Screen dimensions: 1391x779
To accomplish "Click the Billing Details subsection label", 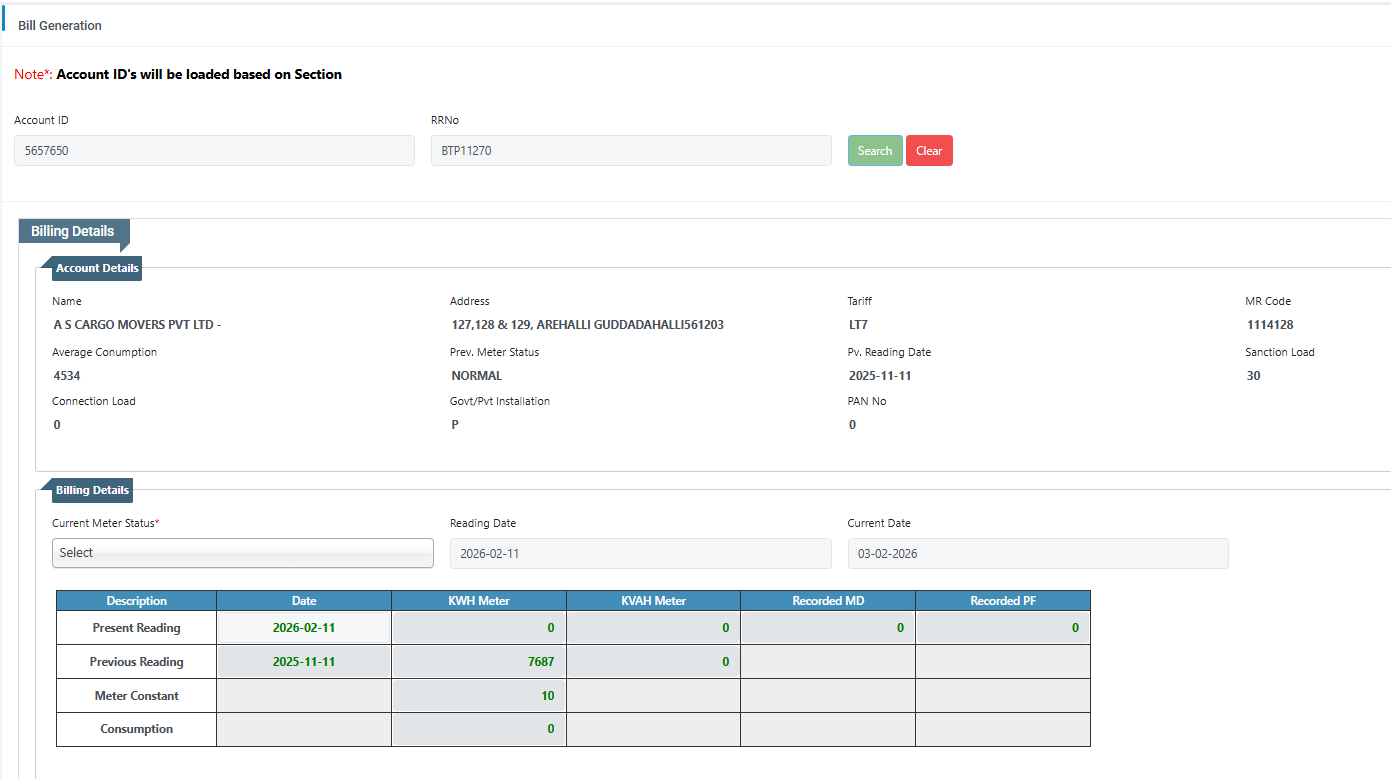I will point(92,491).
